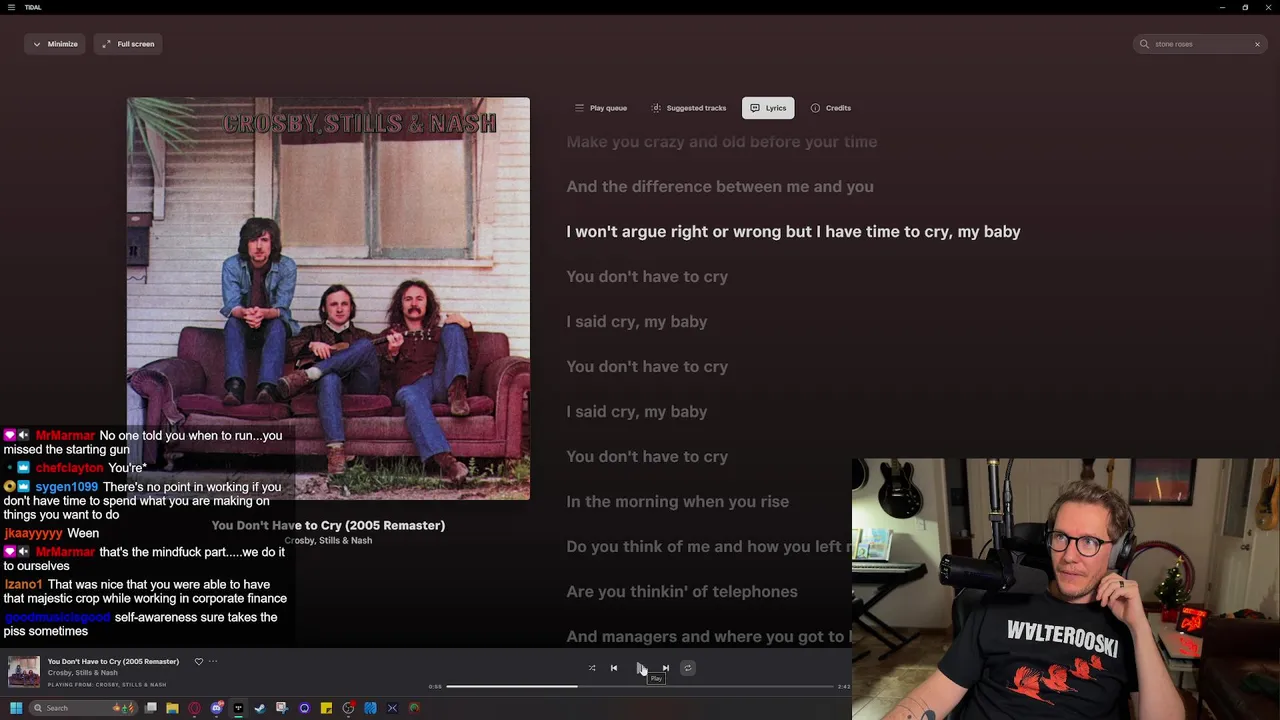The height and width of the screenshot is (720, 1280).
Task: Click song title in the bottom player bar
Action: [x=113, y=661]
